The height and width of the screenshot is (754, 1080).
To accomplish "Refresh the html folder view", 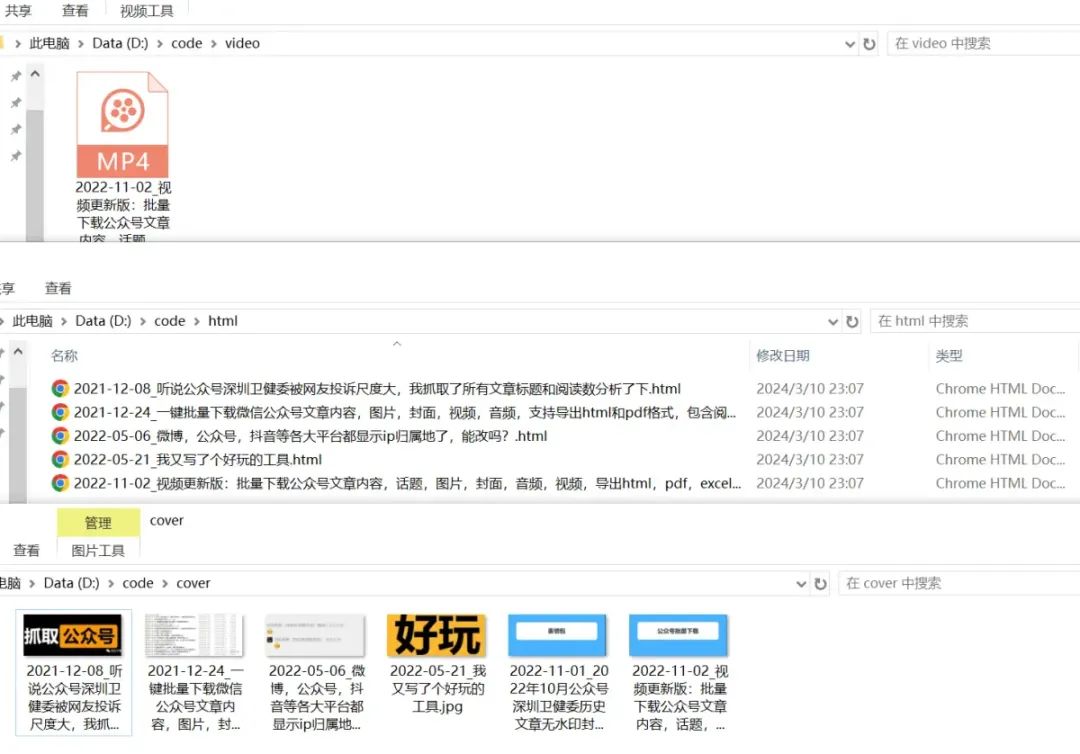I will click(852, 322).
